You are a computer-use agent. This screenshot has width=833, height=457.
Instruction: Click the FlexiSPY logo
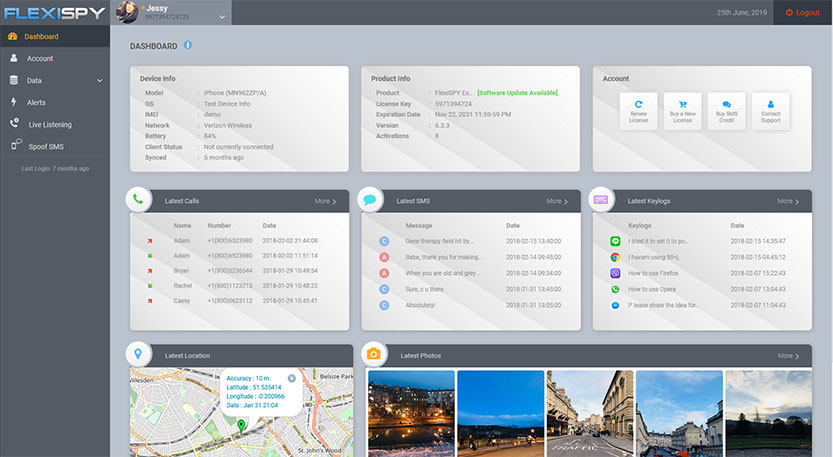point(54,13)
